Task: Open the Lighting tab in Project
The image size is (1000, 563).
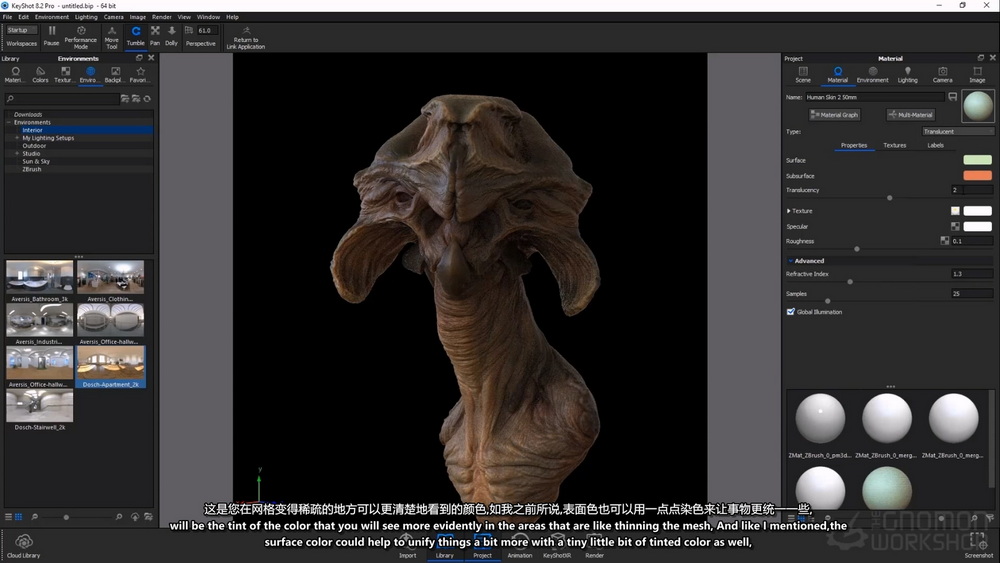Action: coord(908,75)
